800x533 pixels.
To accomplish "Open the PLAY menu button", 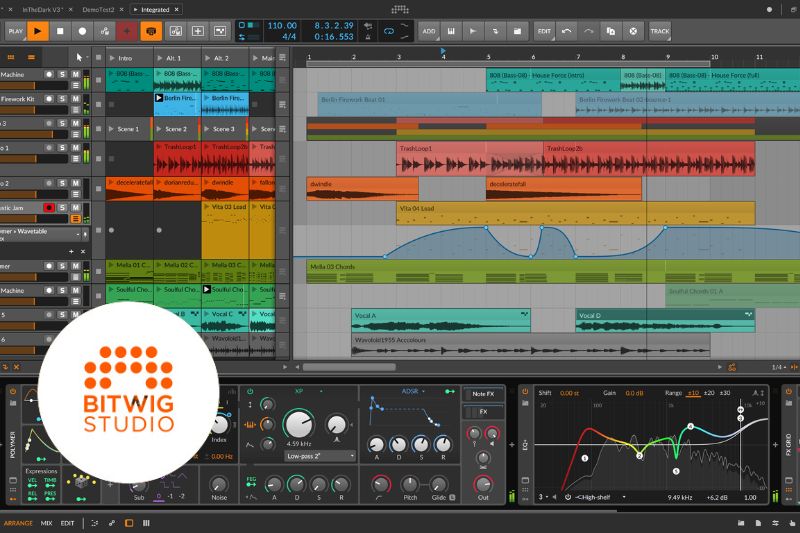I will (x=15, y=31).
